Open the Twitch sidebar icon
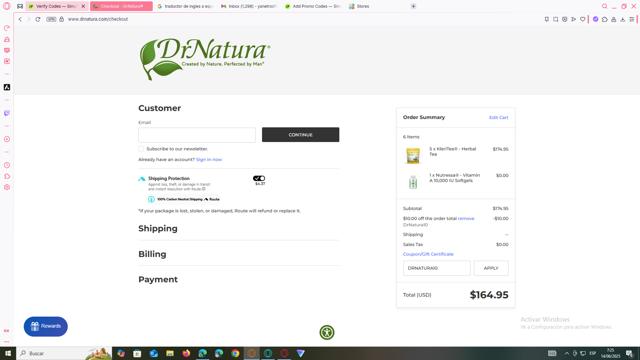The width and height of the screenshot is (640, 360). tap(7, 113)
